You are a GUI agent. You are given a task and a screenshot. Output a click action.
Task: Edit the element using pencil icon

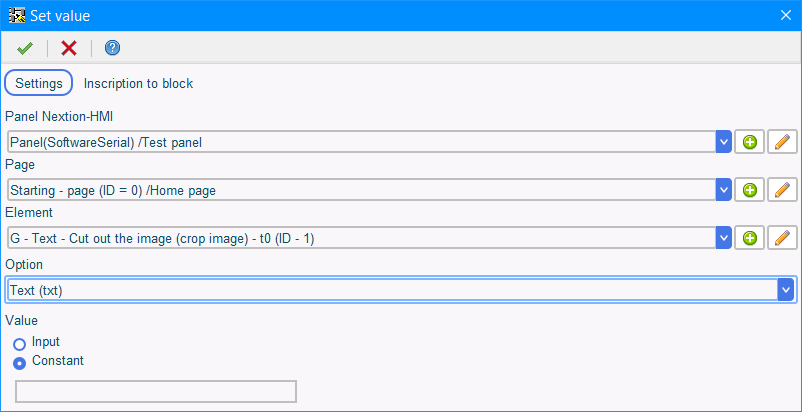(783, 238)
